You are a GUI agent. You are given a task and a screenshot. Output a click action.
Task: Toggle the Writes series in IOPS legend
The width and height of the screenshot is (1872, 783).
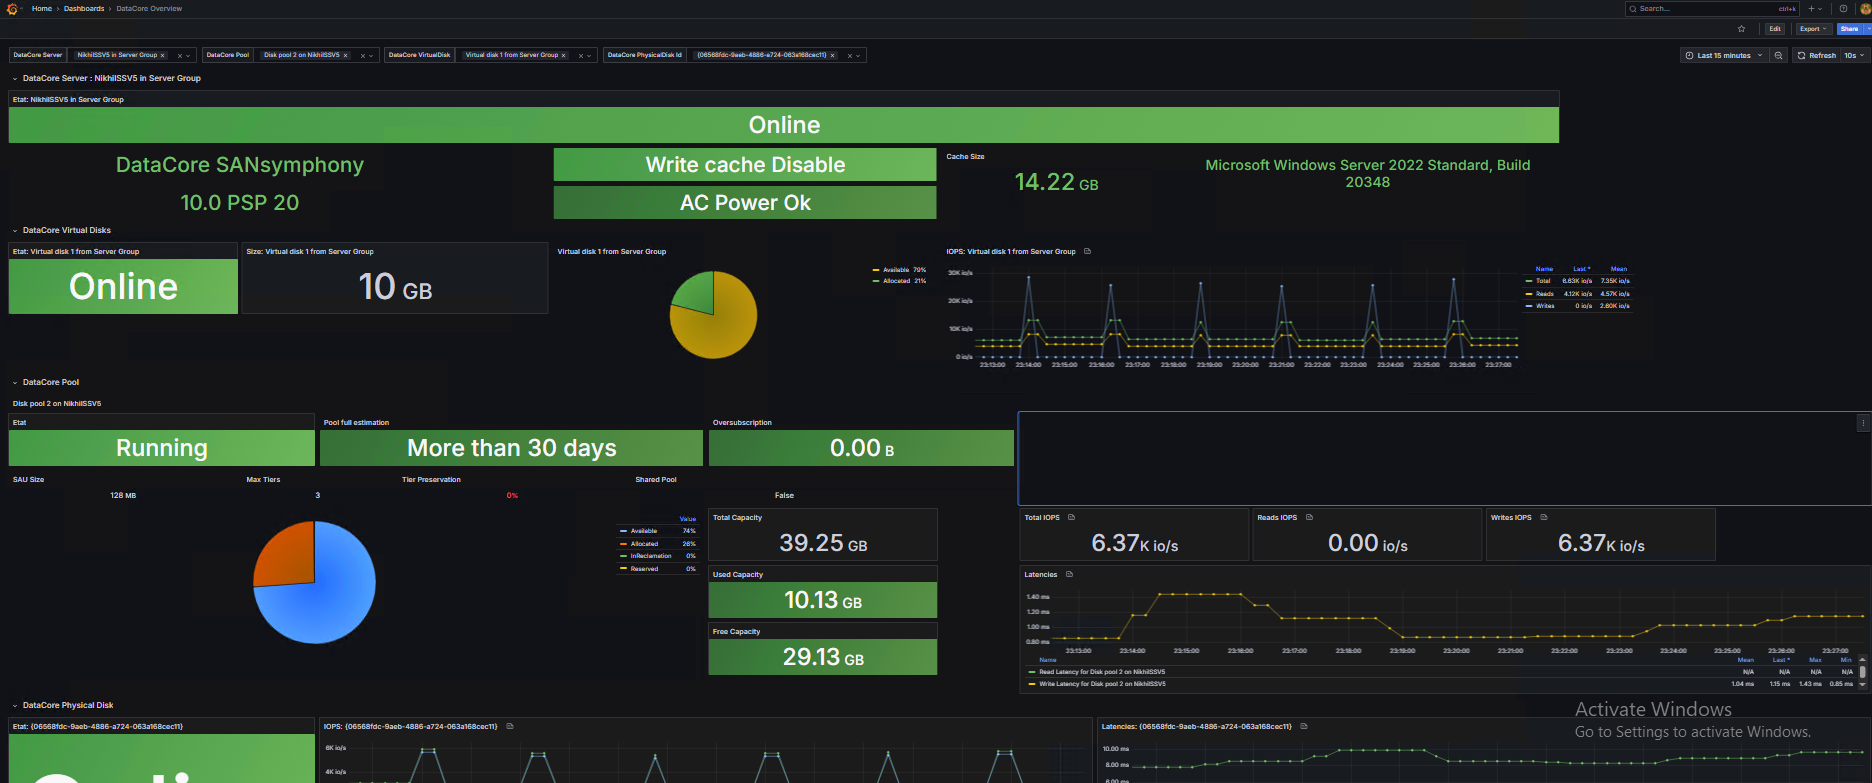pos(1545,306)
